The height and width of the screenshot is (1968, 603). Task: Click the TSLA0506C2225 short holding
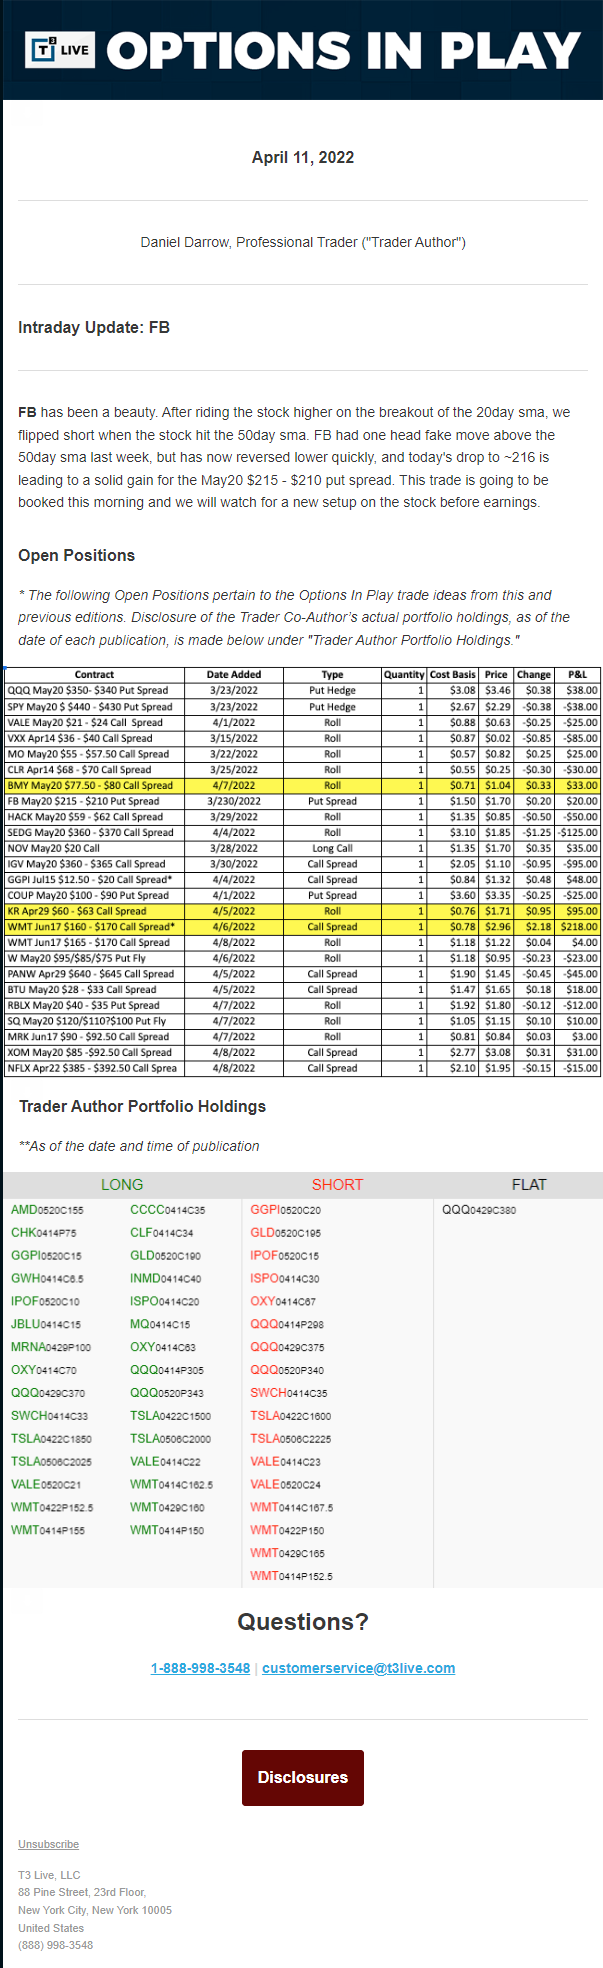[x=290, y=1439]
